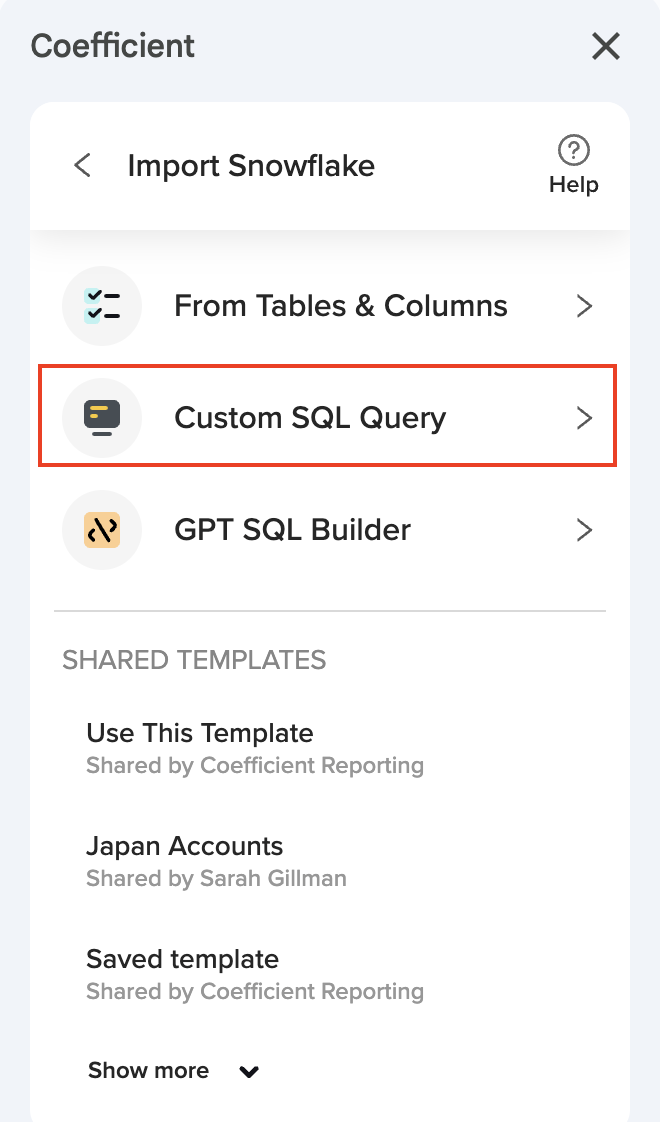Select the From Tables & Columns option
Image resolution: width=660 pixels, height=1122 pixels.
(x=340, y=306)
